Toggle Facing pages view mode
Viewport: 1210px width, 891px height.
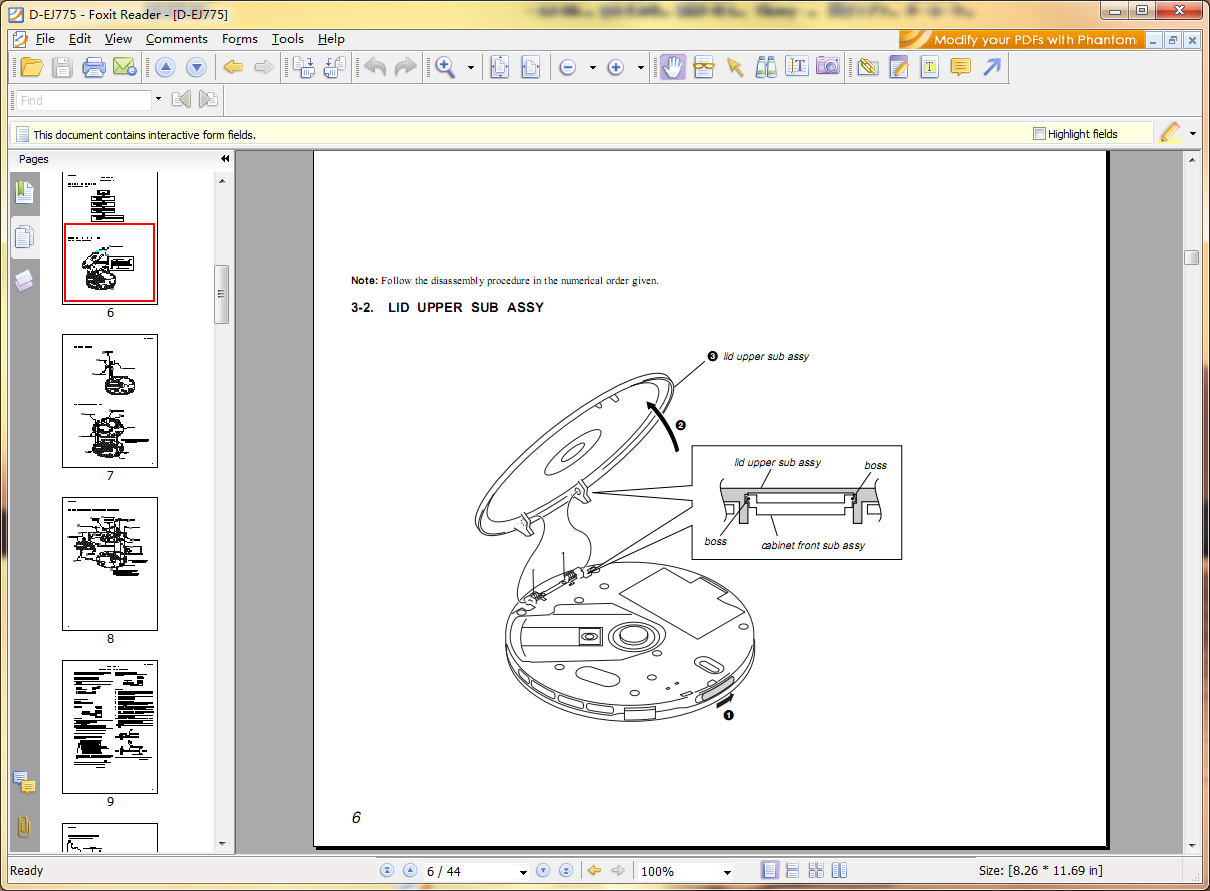coord(816,870)
